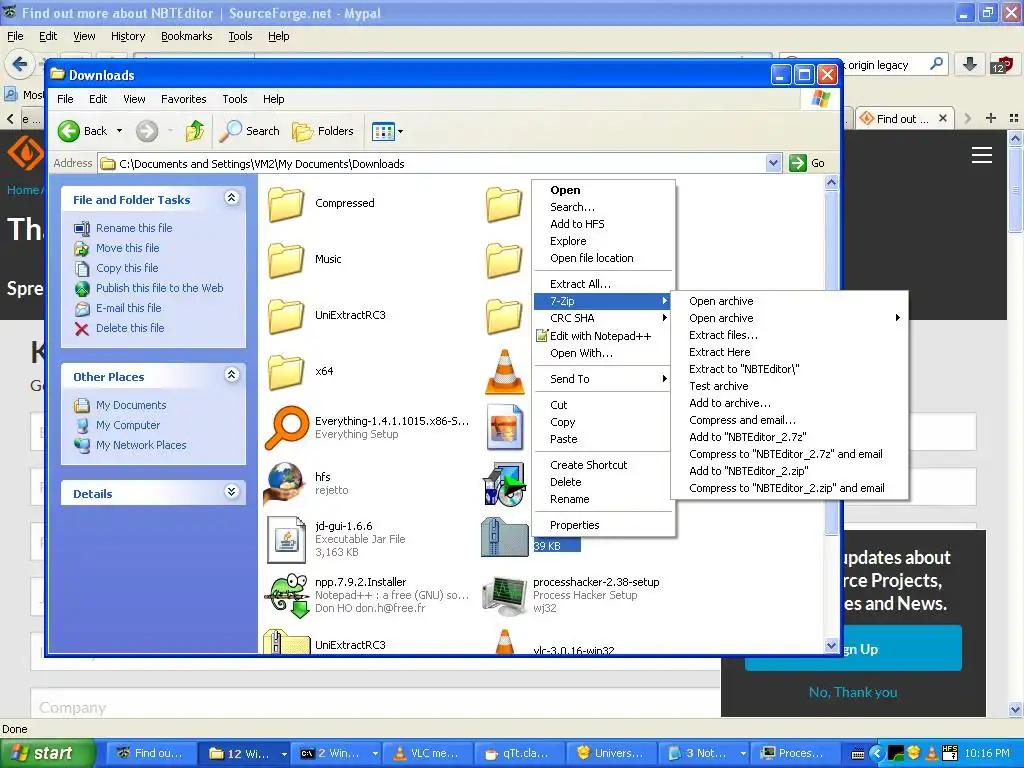Screen dimensions: 1024x768
Task: Close the Find out... browser tab
Action: pos(942,118)
